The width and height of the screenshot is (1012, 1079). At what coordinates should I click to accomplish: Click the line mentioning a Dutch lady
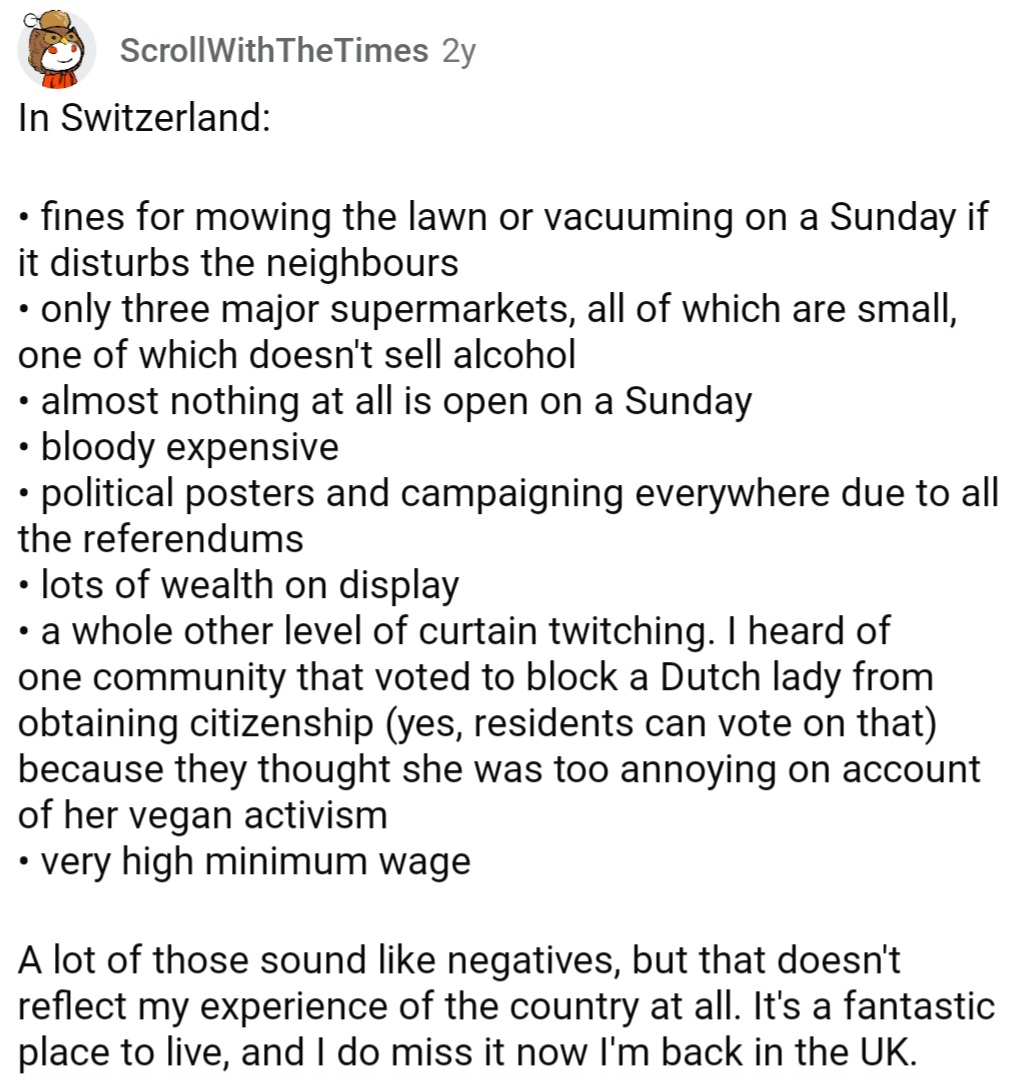475,678
